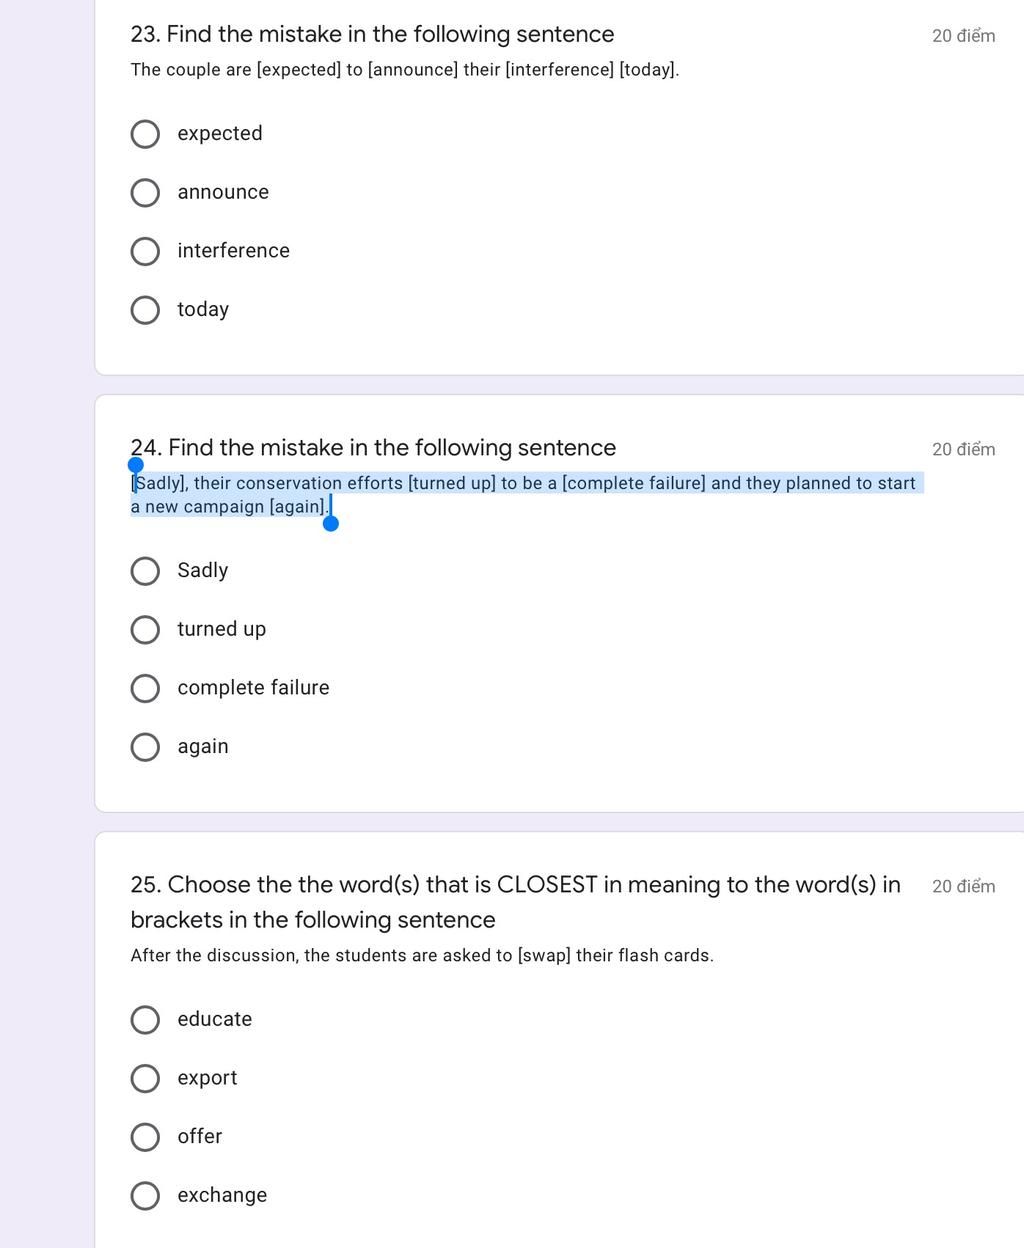1024x1248 pixels.
Task: Select 'complete failure' radio option
Action: point(145,688)
